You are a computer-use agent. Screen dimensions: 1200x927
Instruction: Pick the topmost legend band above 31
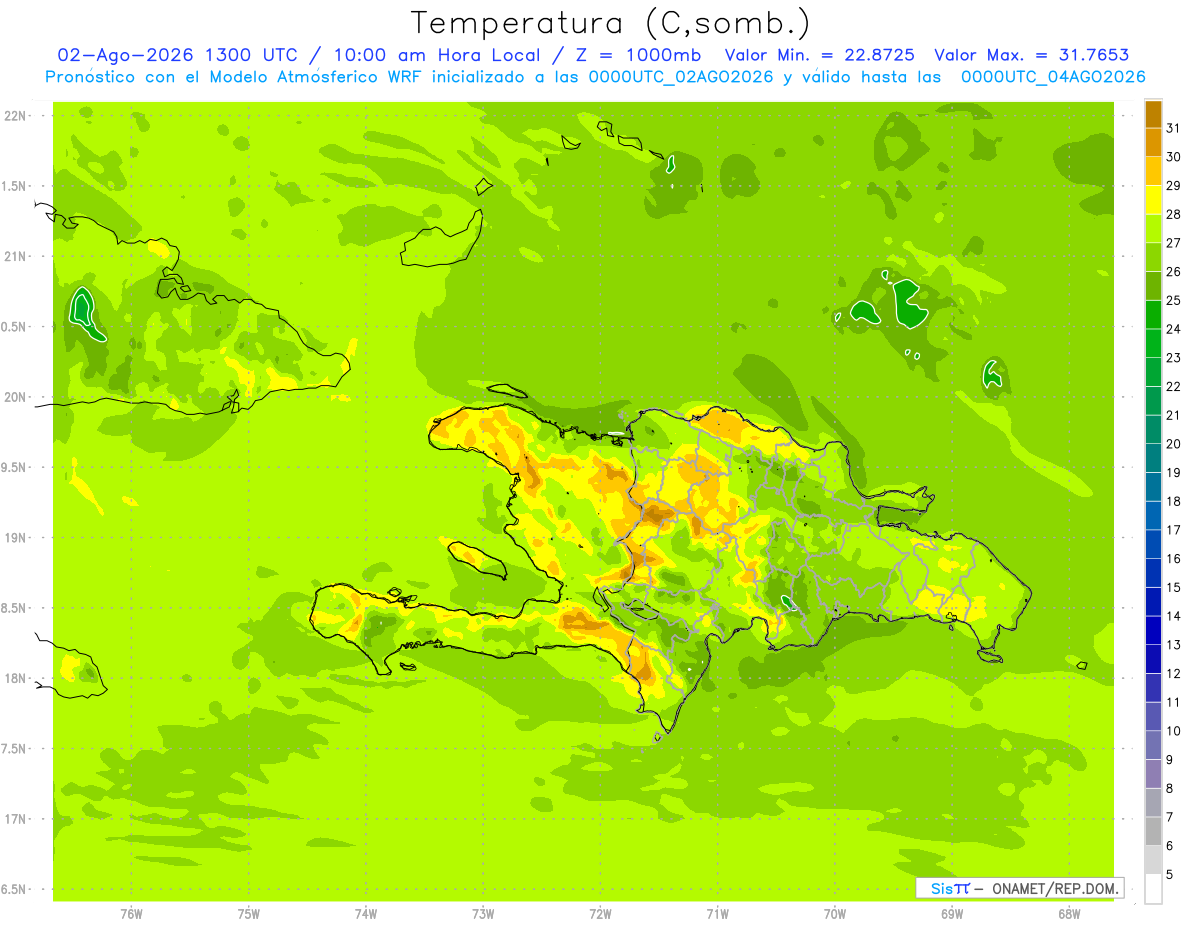(x=1153, y=114)
